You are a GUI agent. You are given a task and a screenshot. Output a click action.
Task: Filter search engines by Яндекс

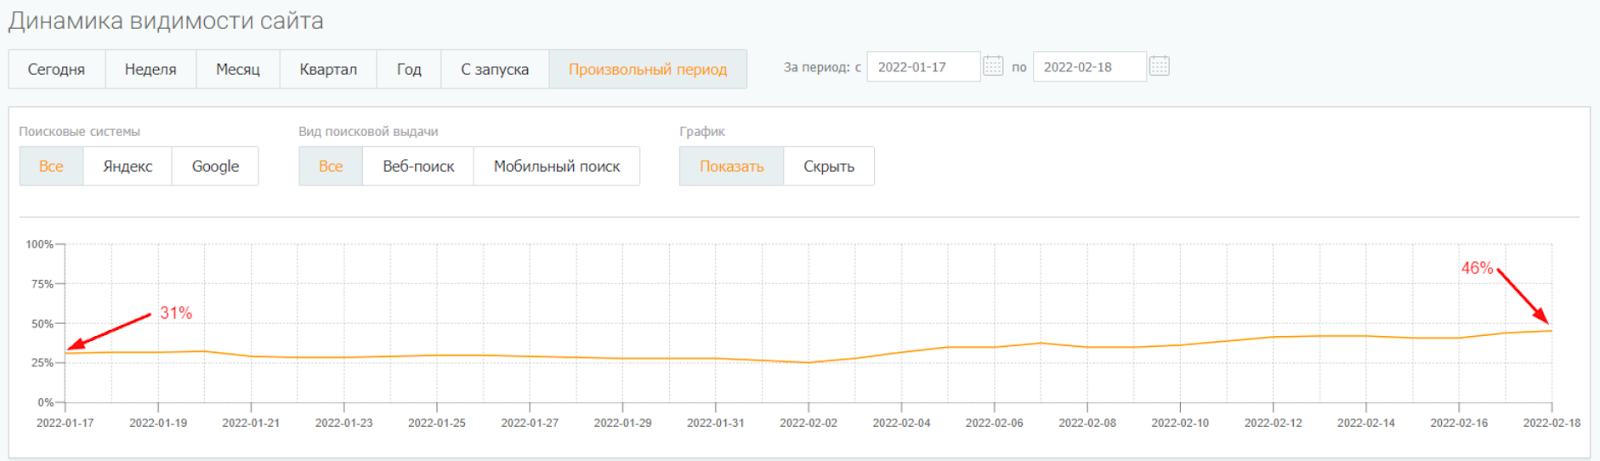click(x=128, y=166)
